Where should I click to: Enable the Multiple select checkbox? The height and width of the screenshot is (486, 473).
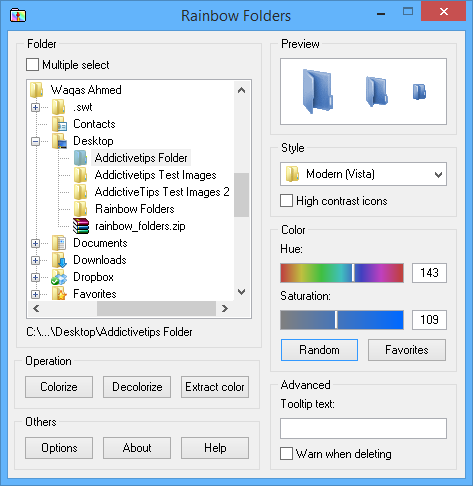(x=32, y=65)
